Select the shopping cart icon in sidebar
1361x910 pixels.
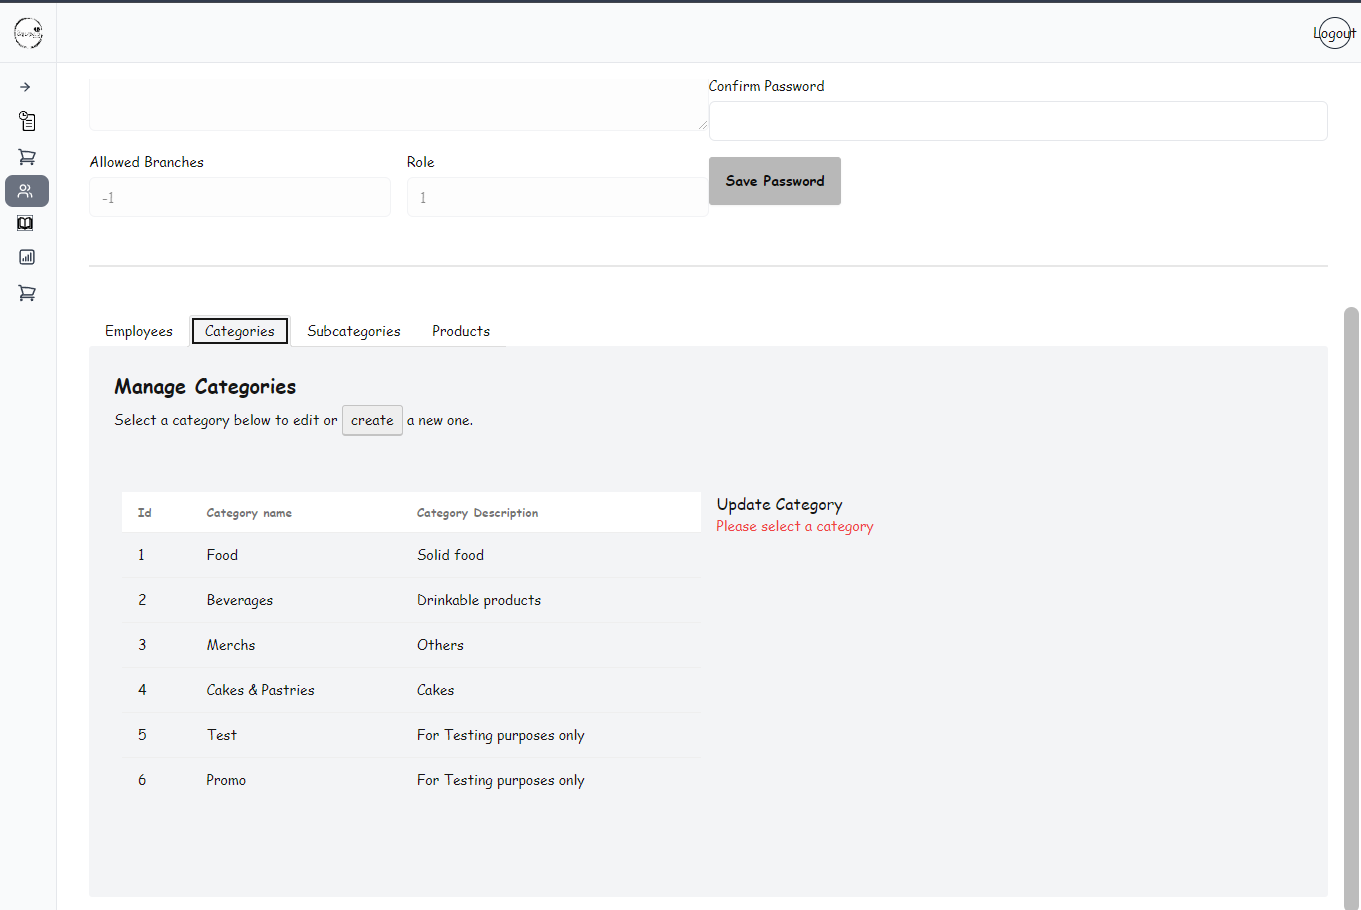(26, 156)
